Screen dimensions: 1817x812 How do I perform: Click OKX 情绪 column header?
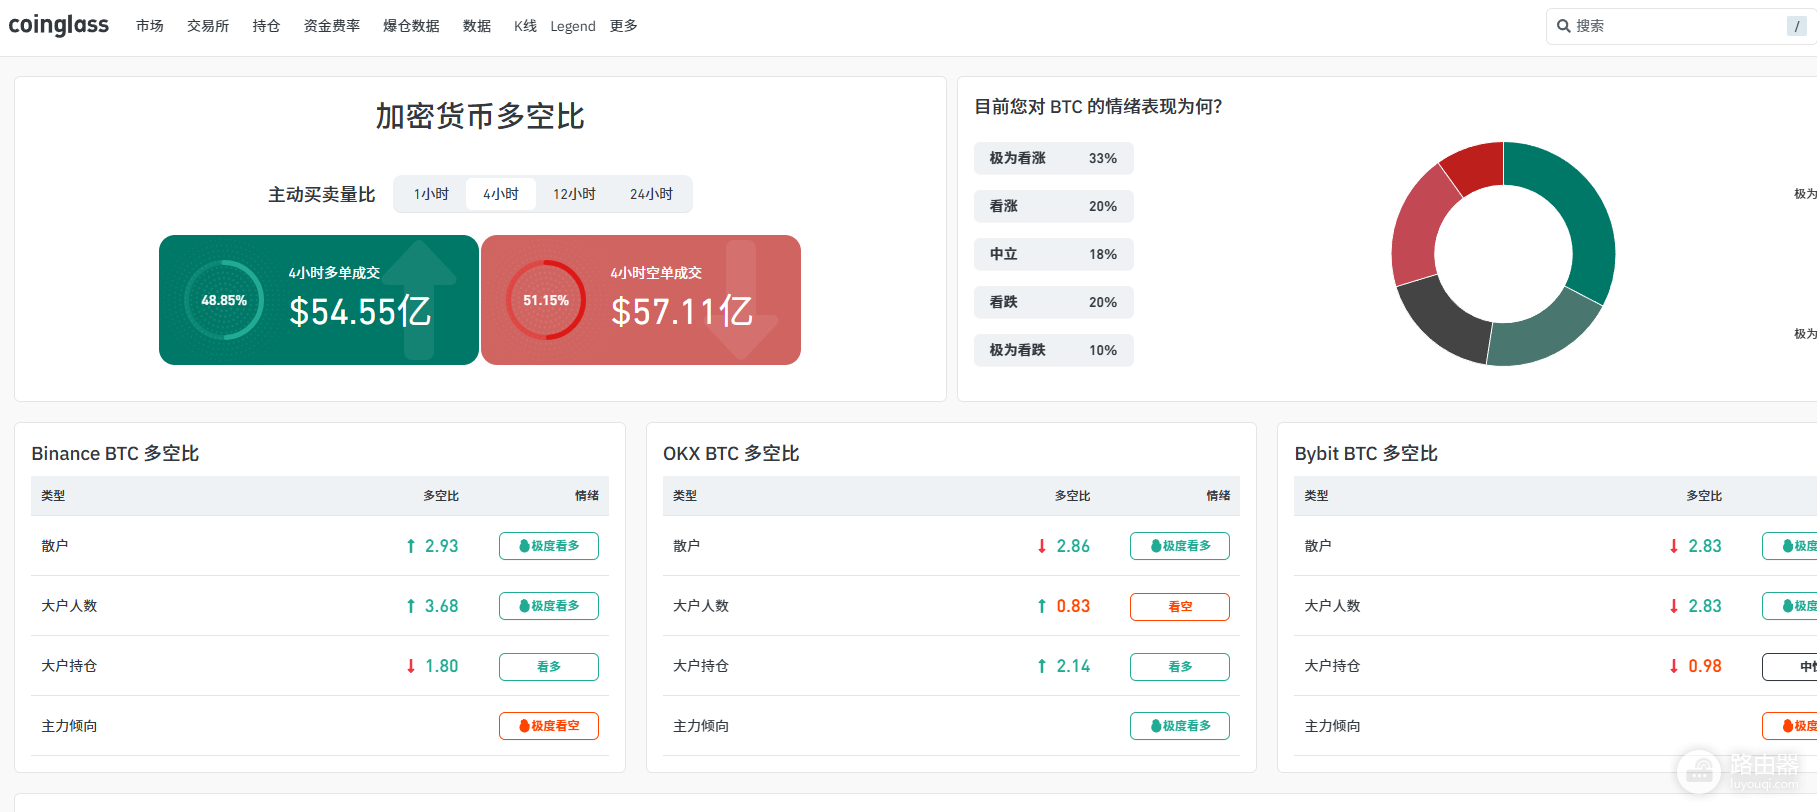point(1218,496)
